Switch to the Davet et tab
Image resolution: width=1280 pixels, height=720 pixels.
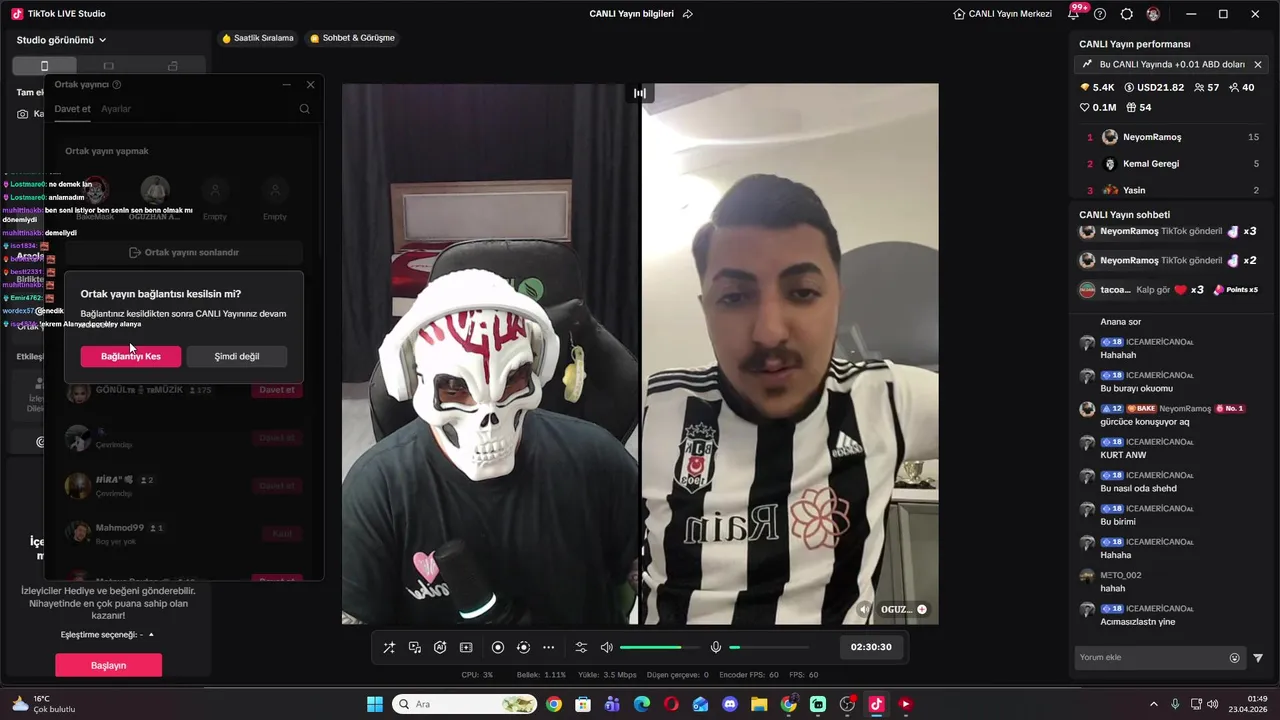click(72, 109)
